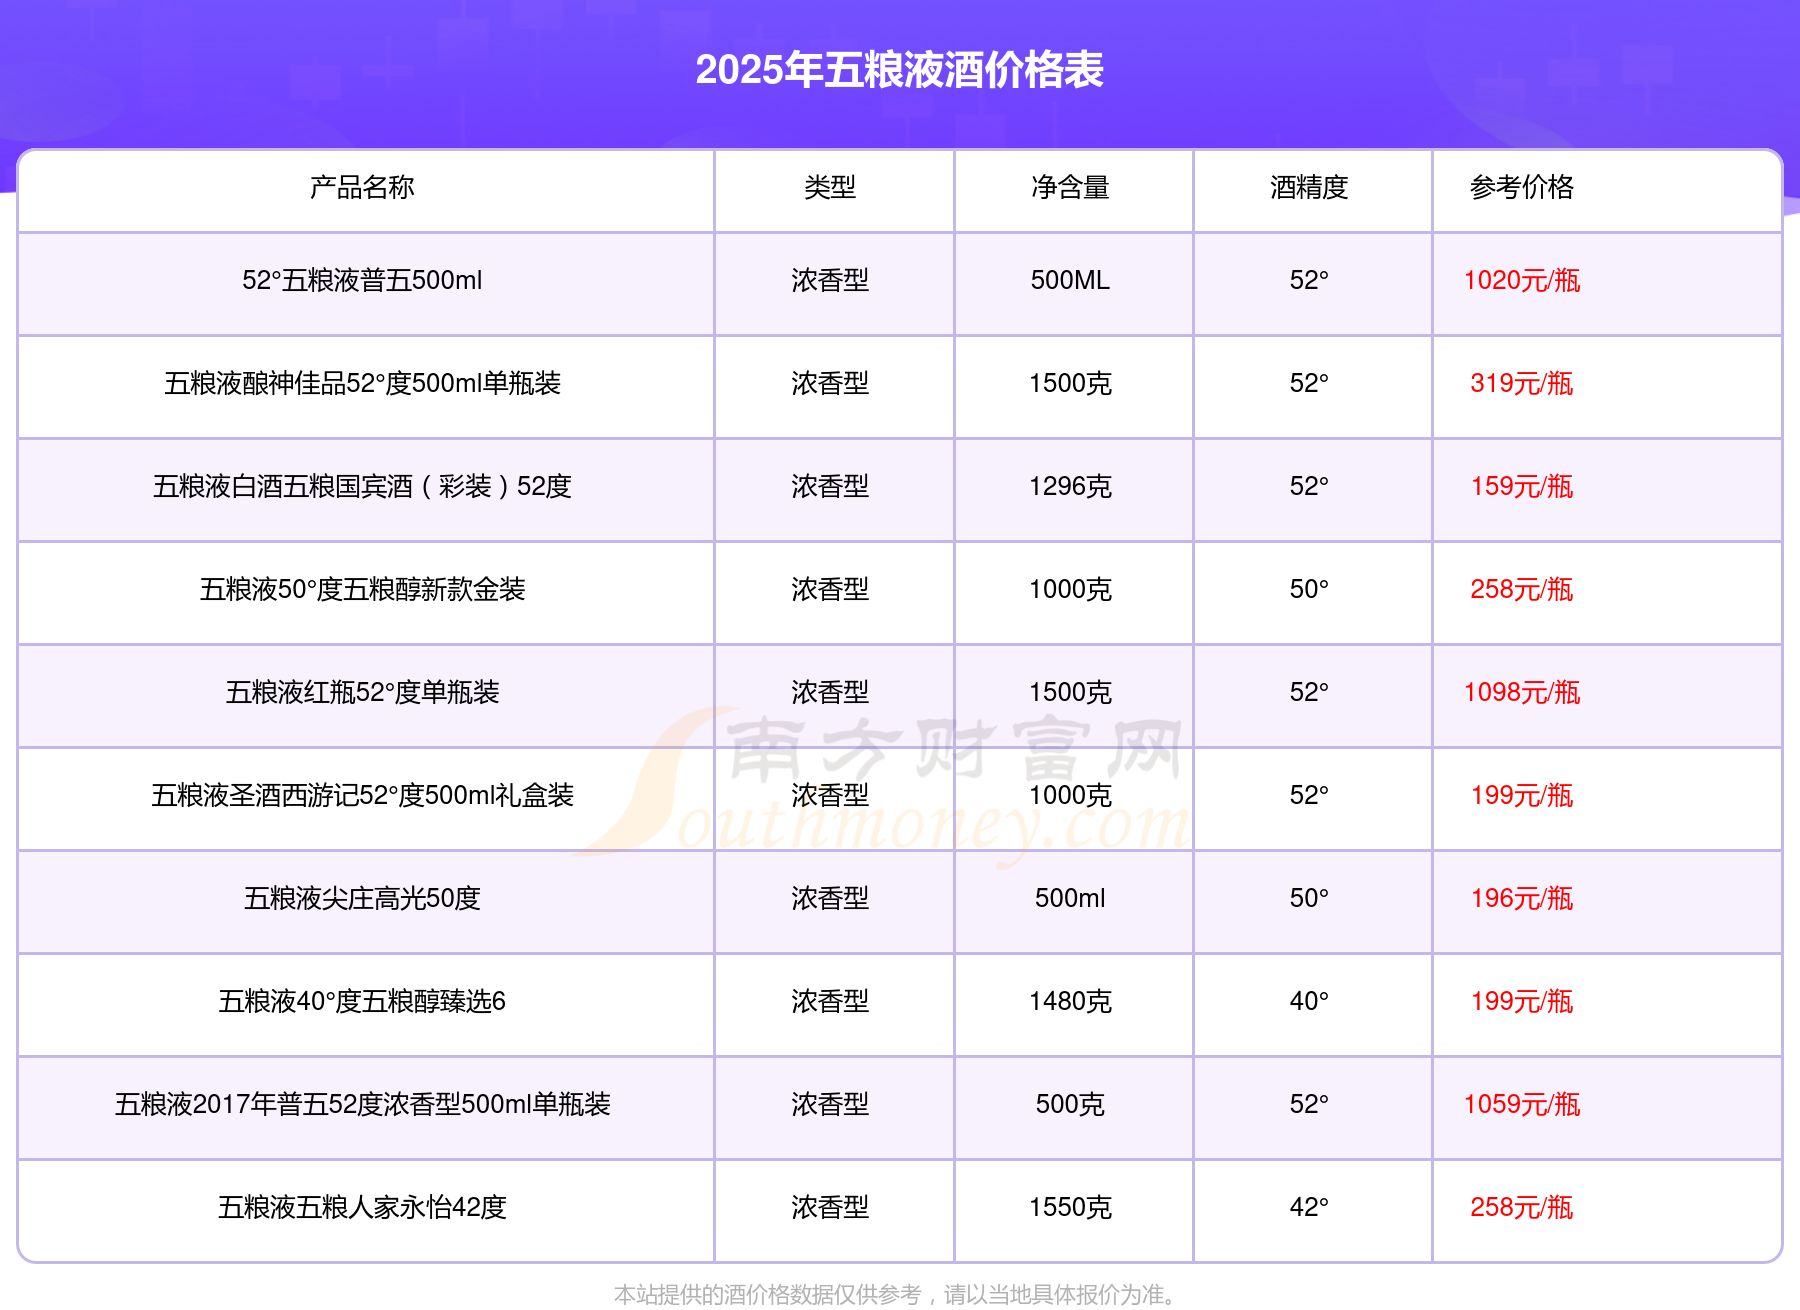Click the 净含量 column header
The width and height of the screenshot is (1800, 1310).
coord(1070,187)
